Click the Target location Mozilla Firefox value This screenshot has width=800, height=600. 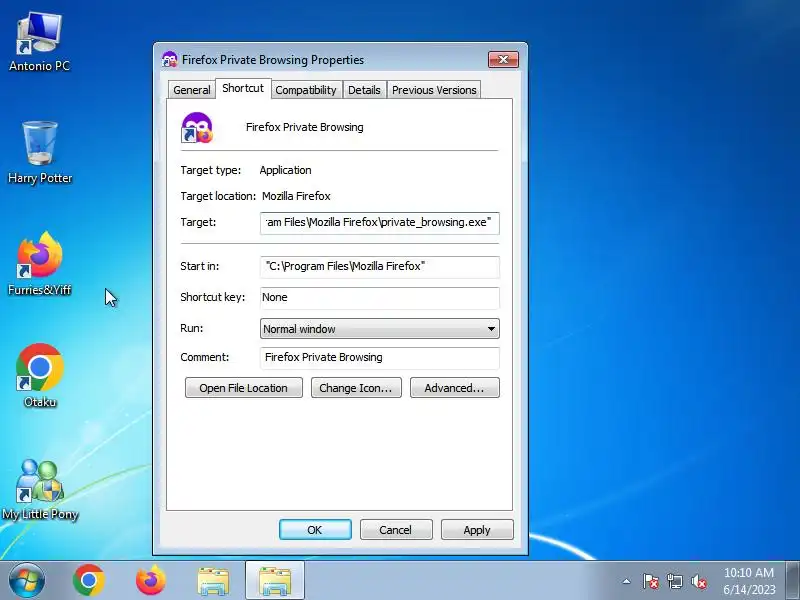click(296, 196)
